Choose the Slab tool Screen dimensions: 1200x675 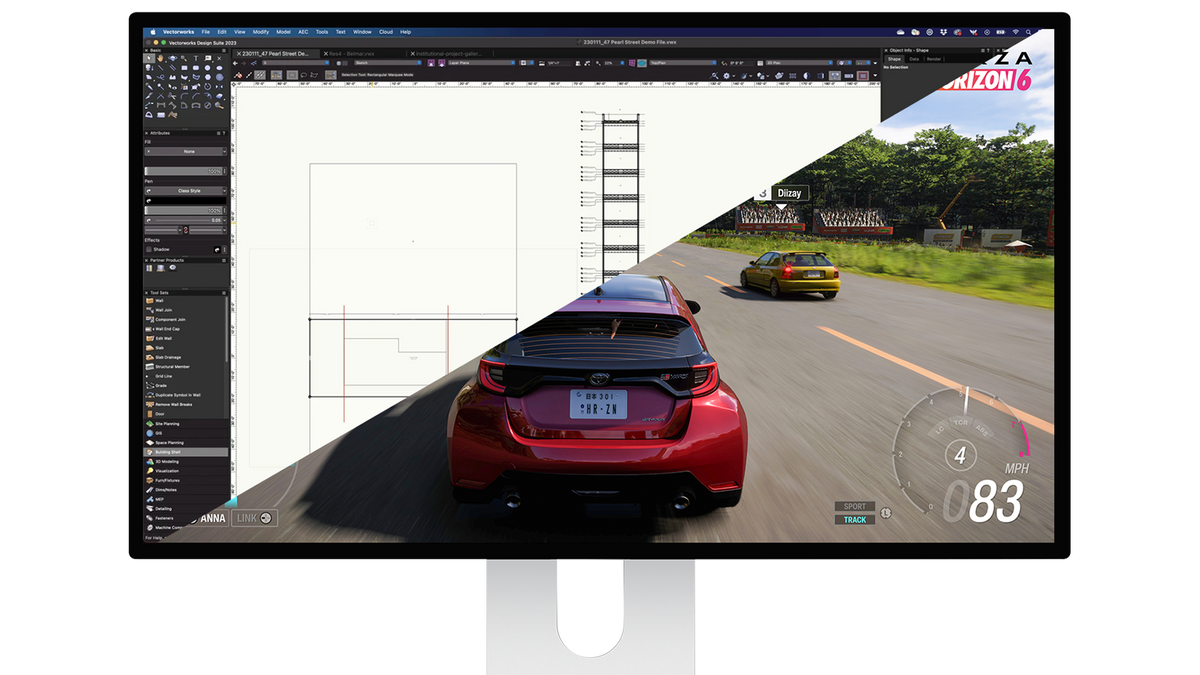[x=184, y=347]
